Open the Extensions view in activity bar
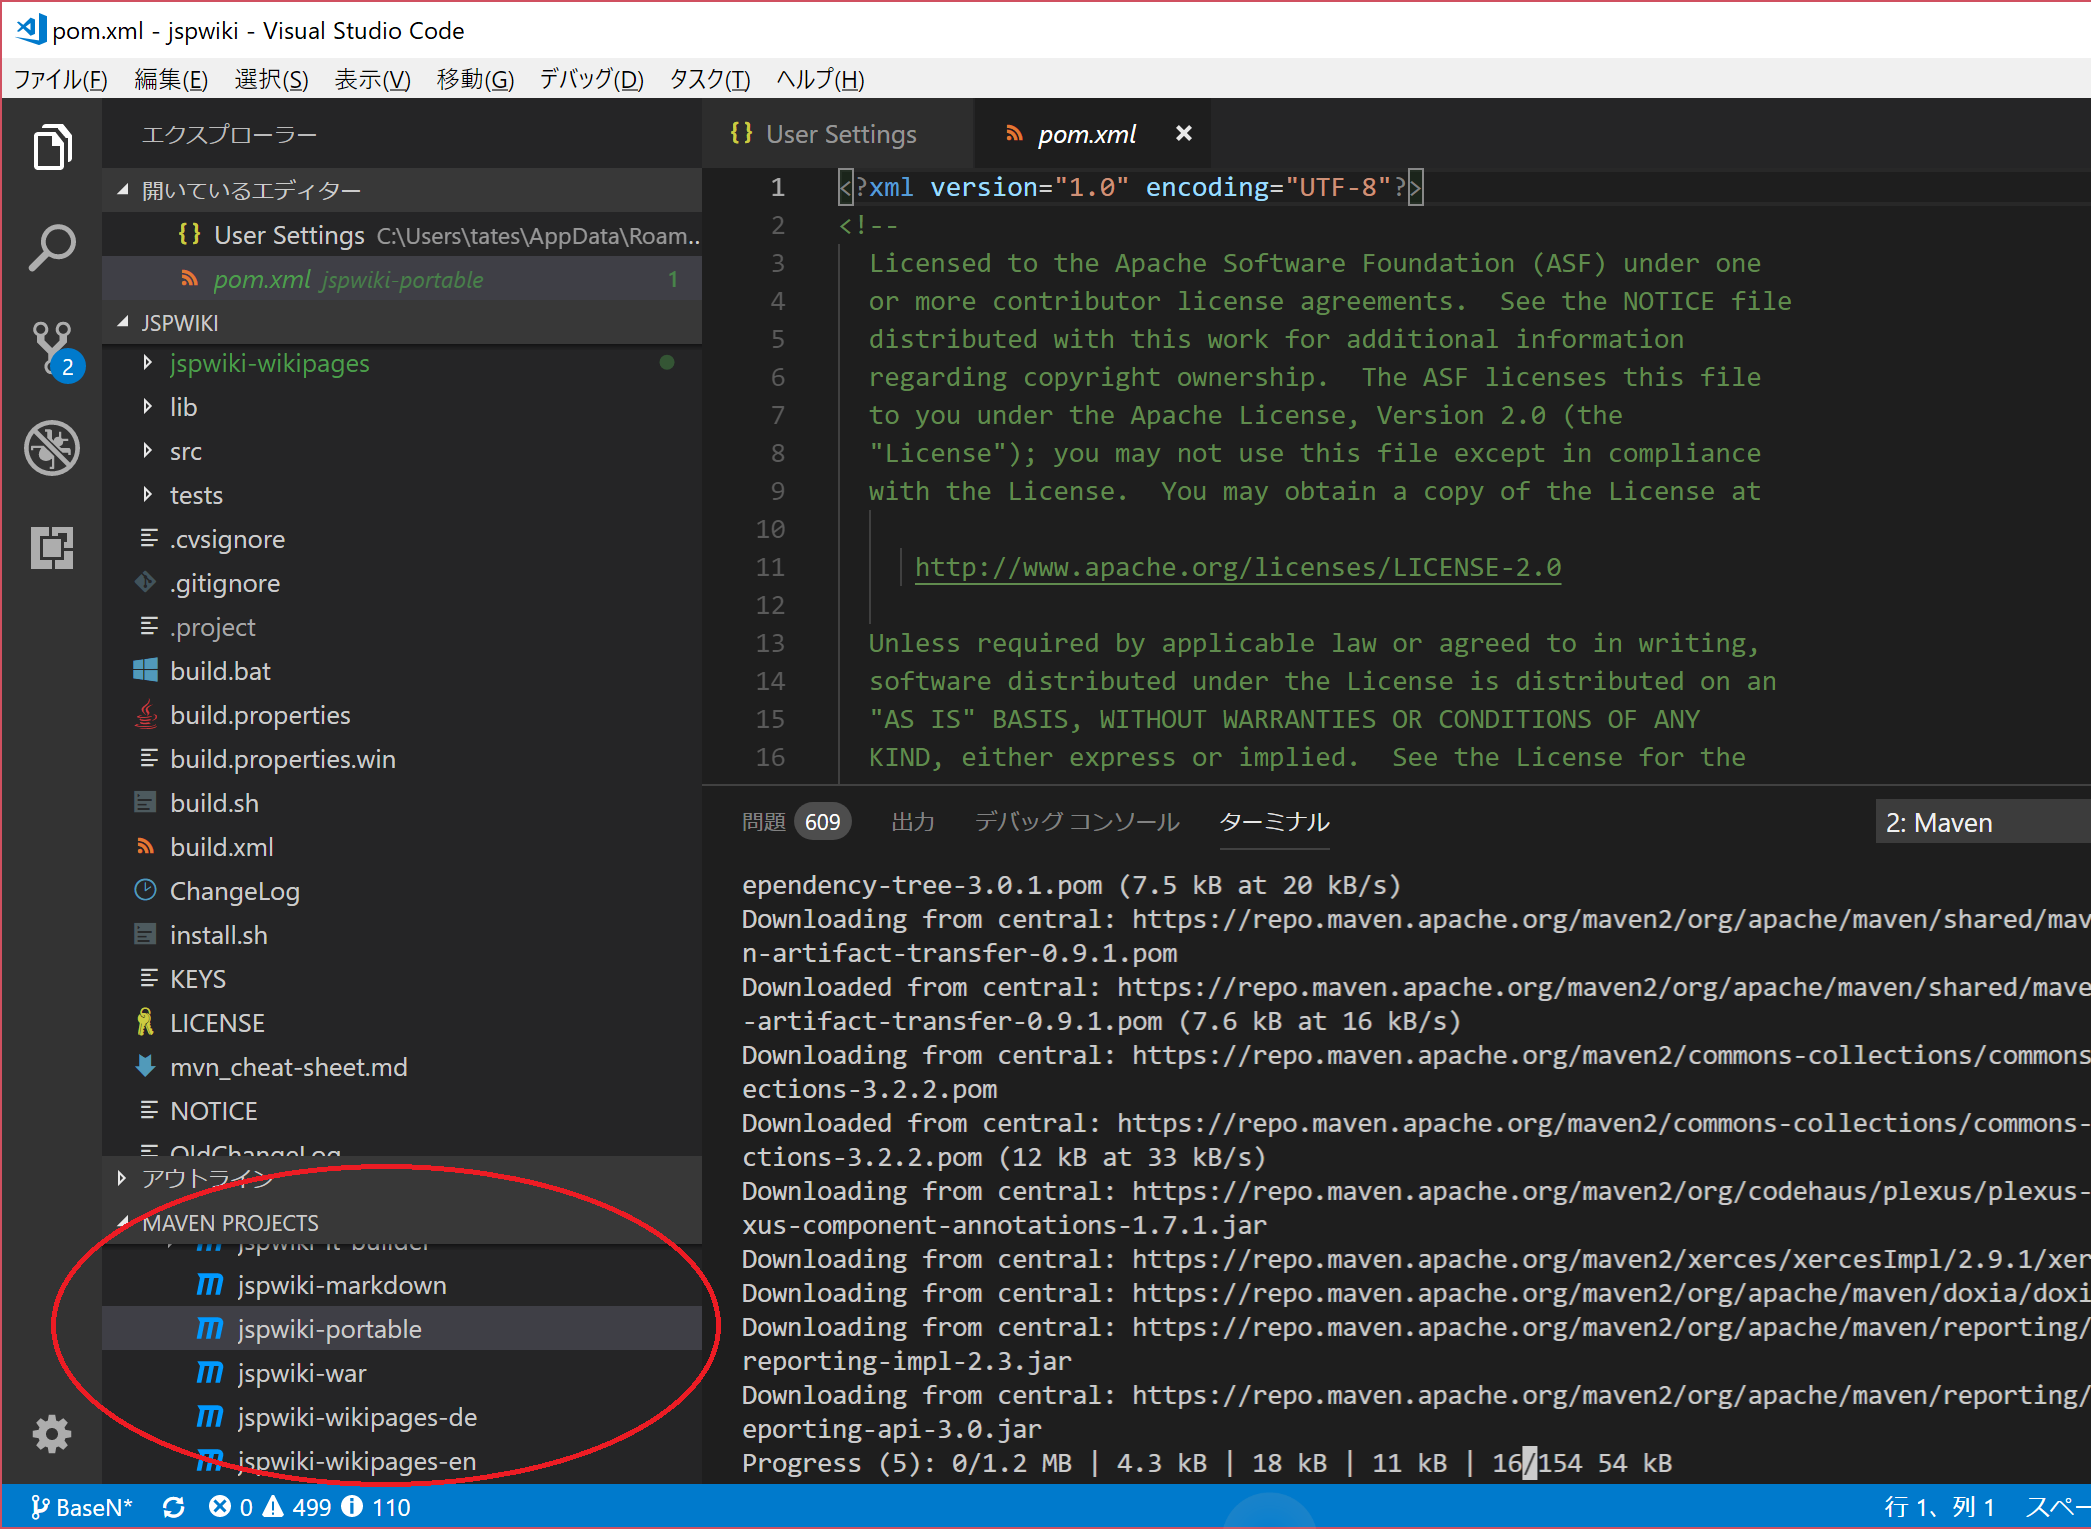This screenshot has height=1529, width=2091. 52,547
